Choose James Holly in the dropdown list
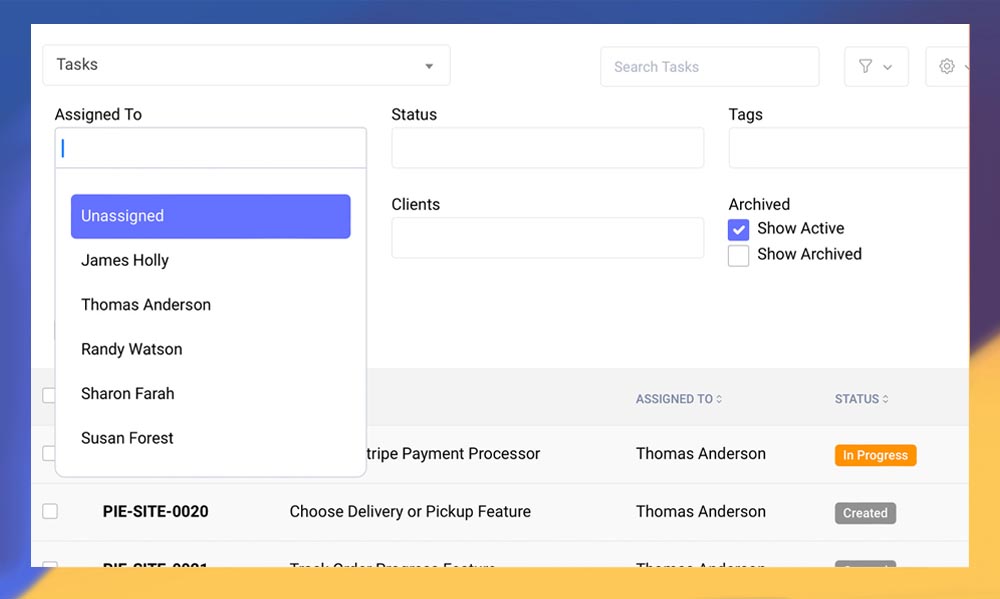Screen dimensions: 1000x599 click(x=125, y=260)
